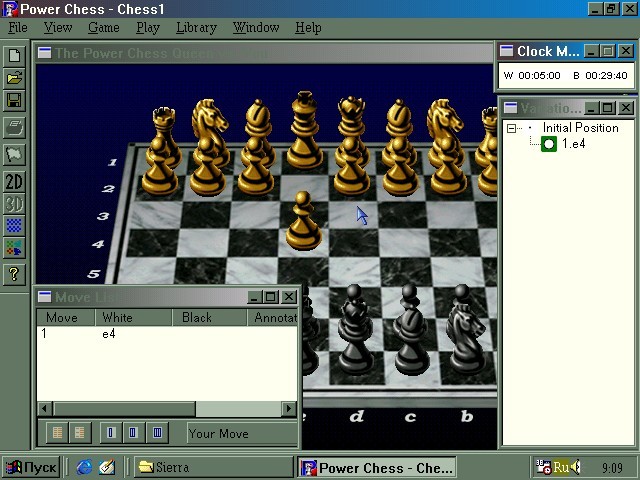Click the Your Move status field
The width and height of the screenshot is (640, 480).
[242, 433]
